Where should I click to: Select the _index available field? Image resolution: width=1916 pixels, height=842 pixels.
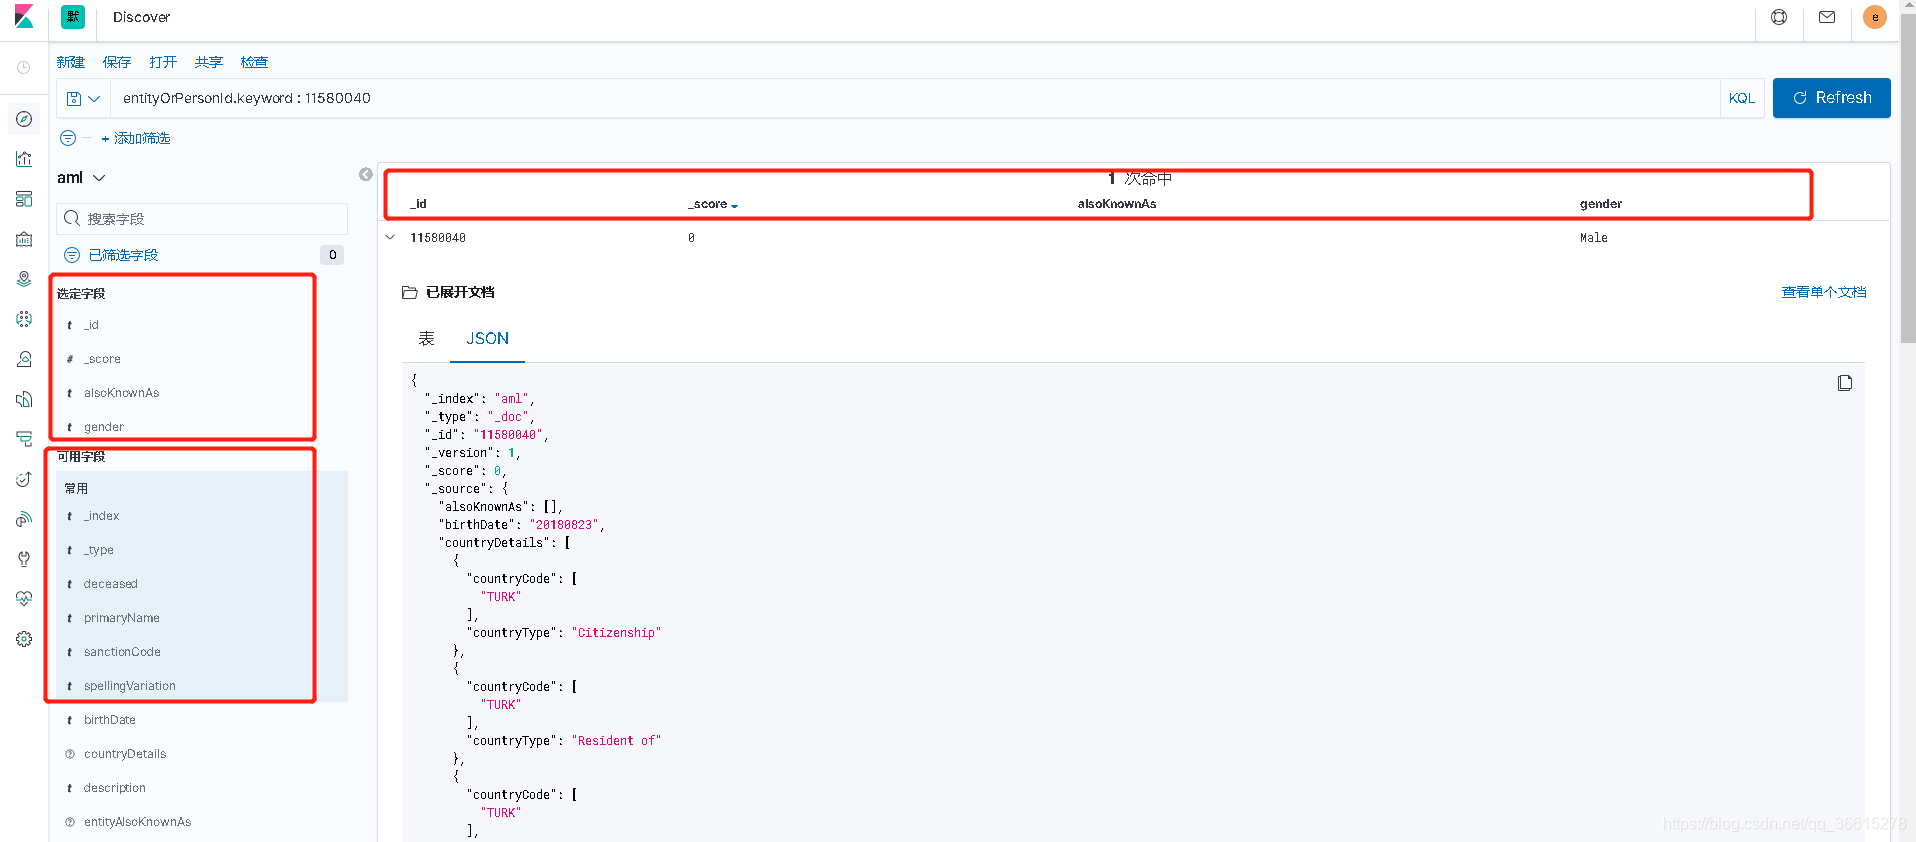pyautogui.click(x=101, y=516)
